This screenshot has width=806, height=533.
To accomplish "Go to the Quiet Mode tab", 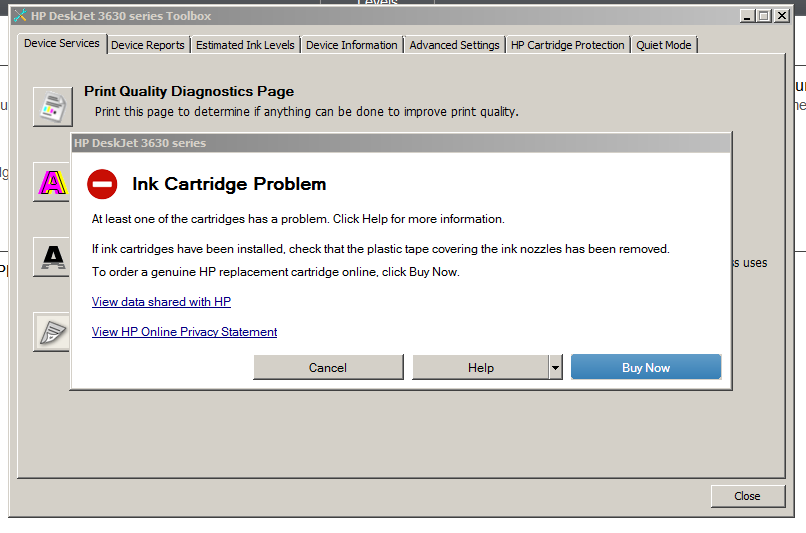I will (x=664, y=45).
